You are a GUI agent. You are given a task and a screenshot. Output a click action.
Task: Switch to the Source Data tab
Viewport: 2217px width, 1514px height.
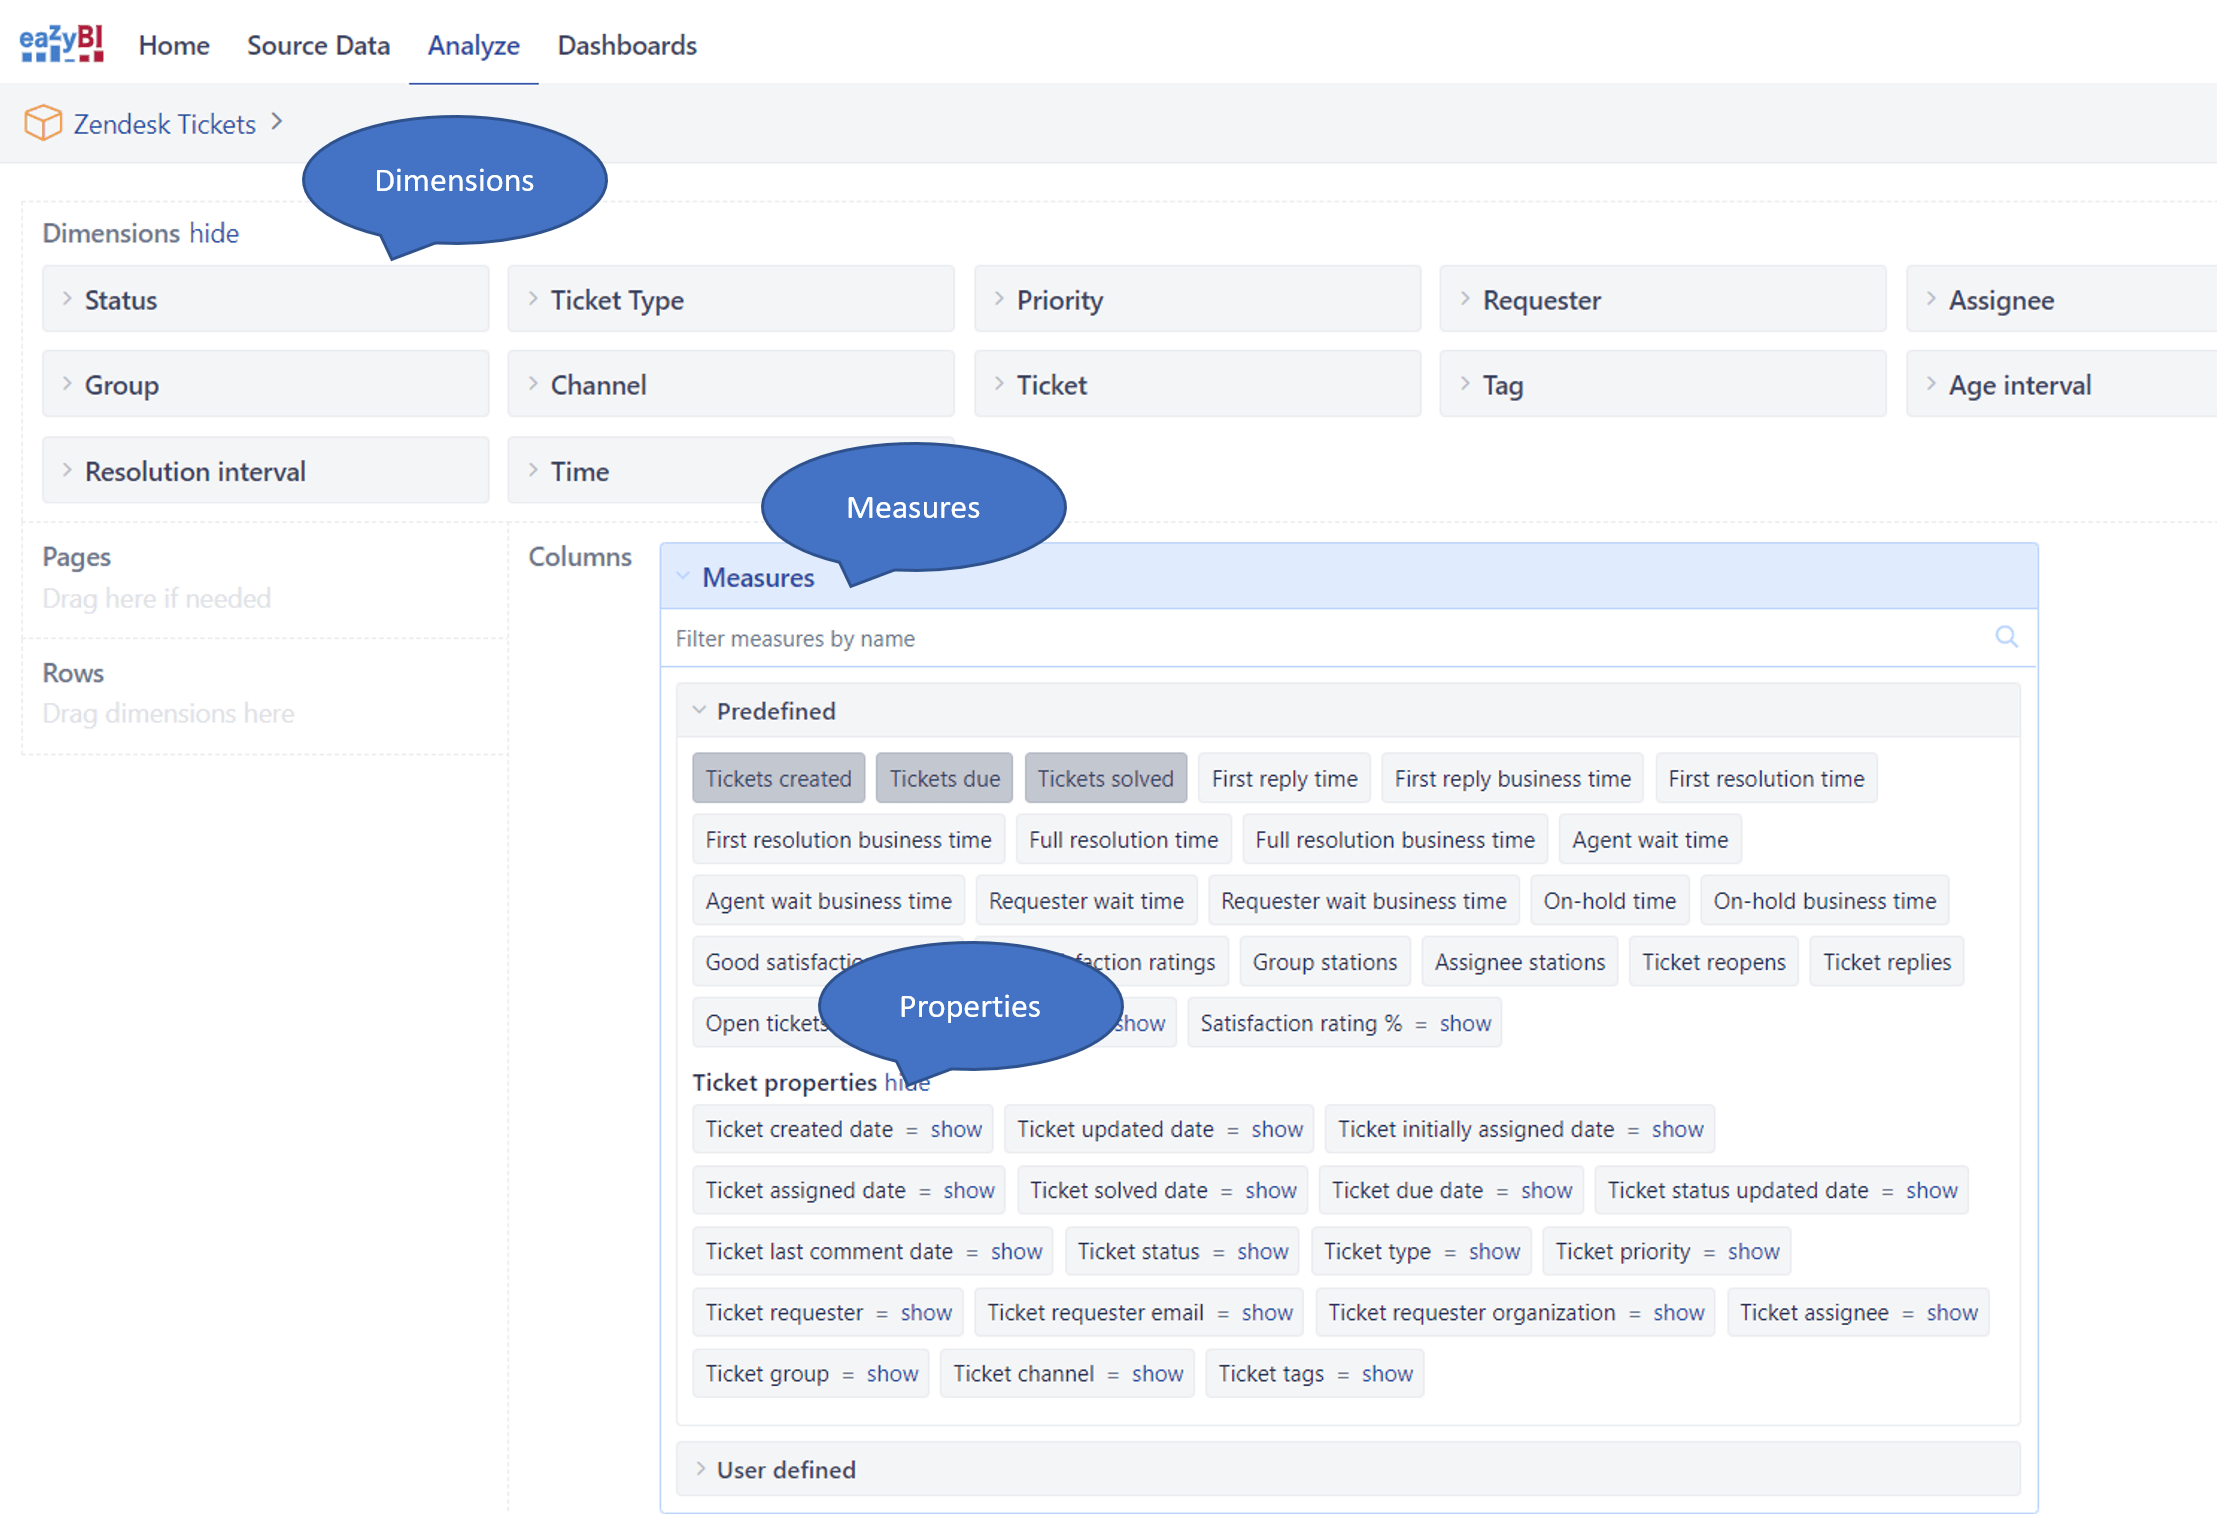coord(318,45)
